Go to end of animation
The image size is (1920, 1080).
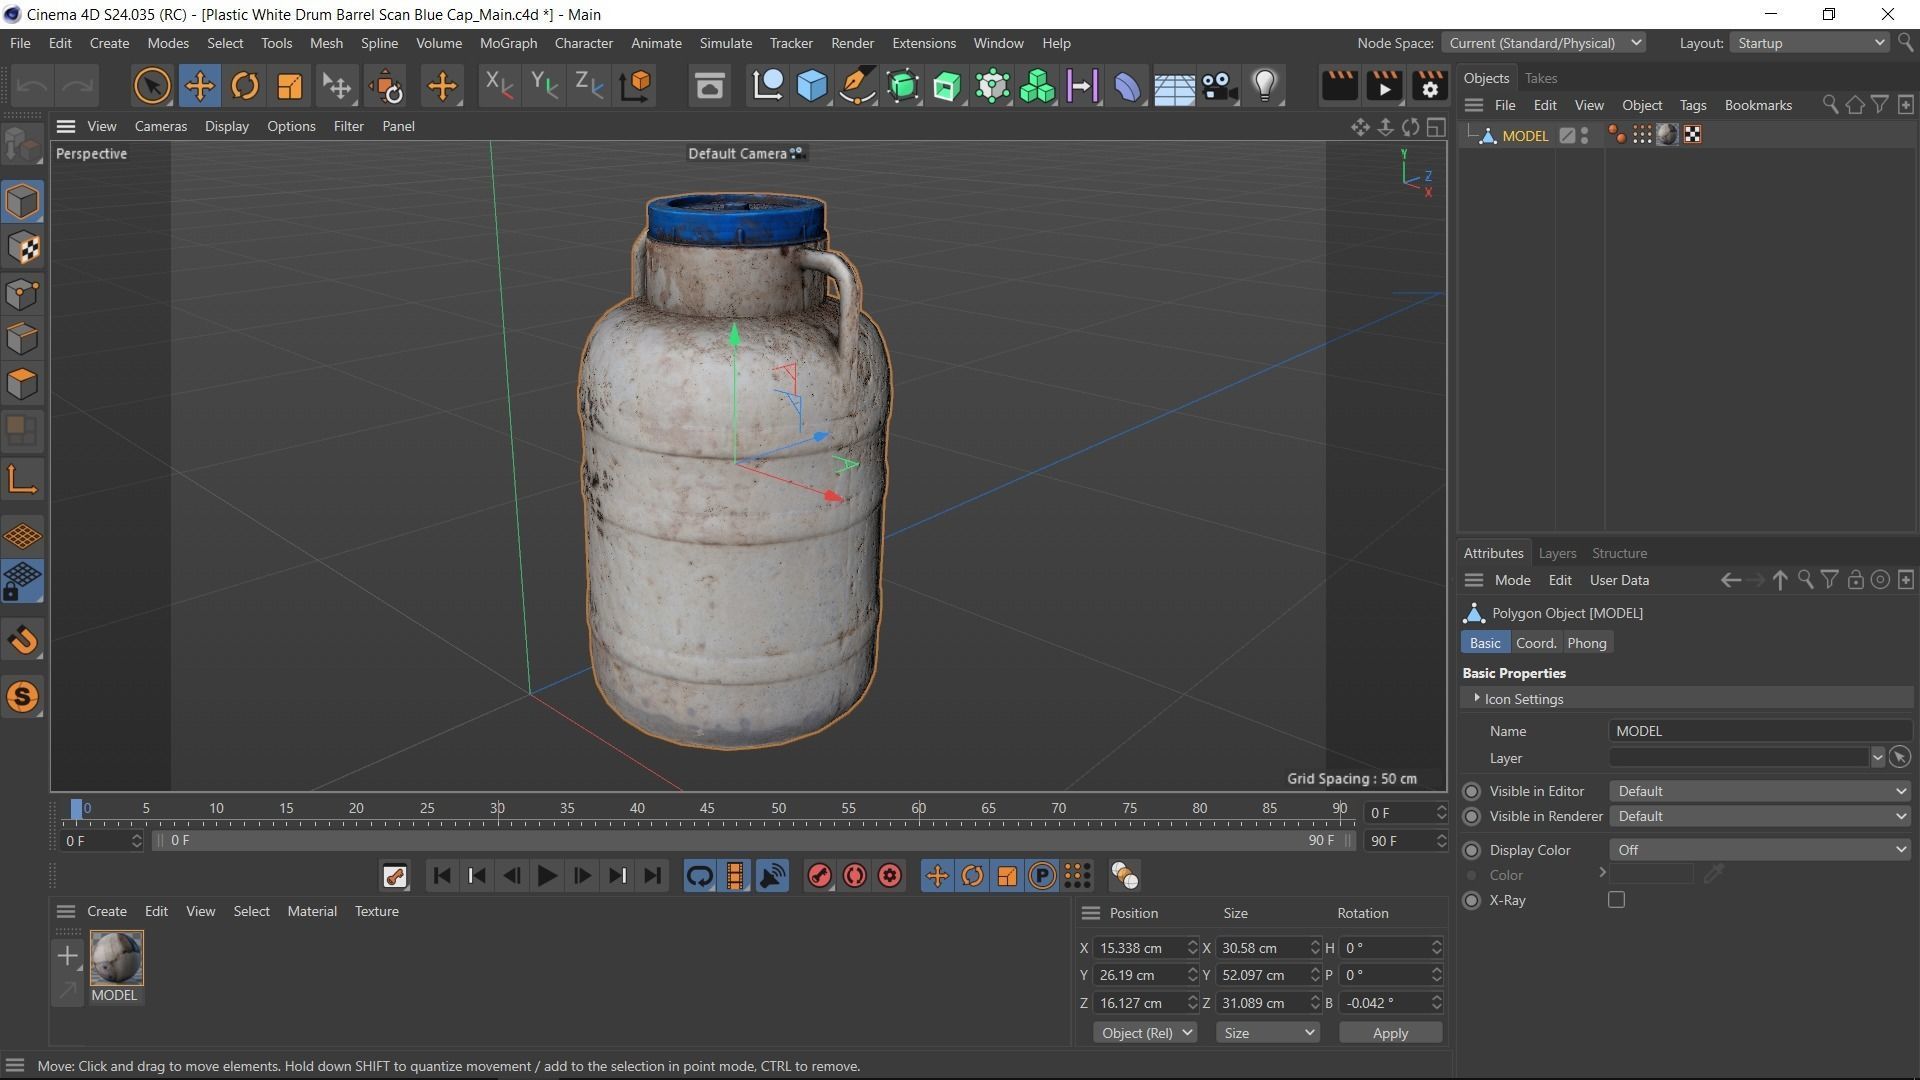[652, 876]
